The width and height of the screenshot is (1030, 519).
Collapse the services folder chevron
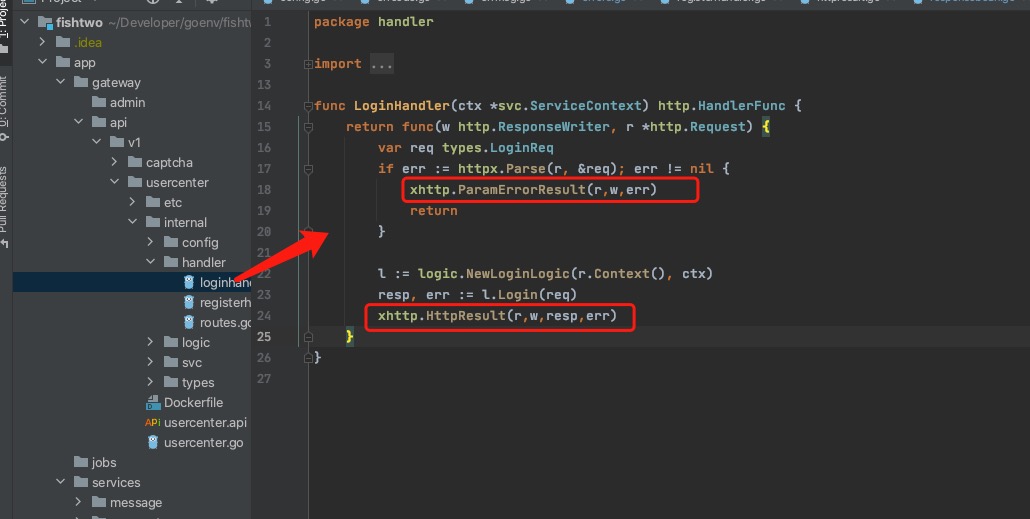60,482
